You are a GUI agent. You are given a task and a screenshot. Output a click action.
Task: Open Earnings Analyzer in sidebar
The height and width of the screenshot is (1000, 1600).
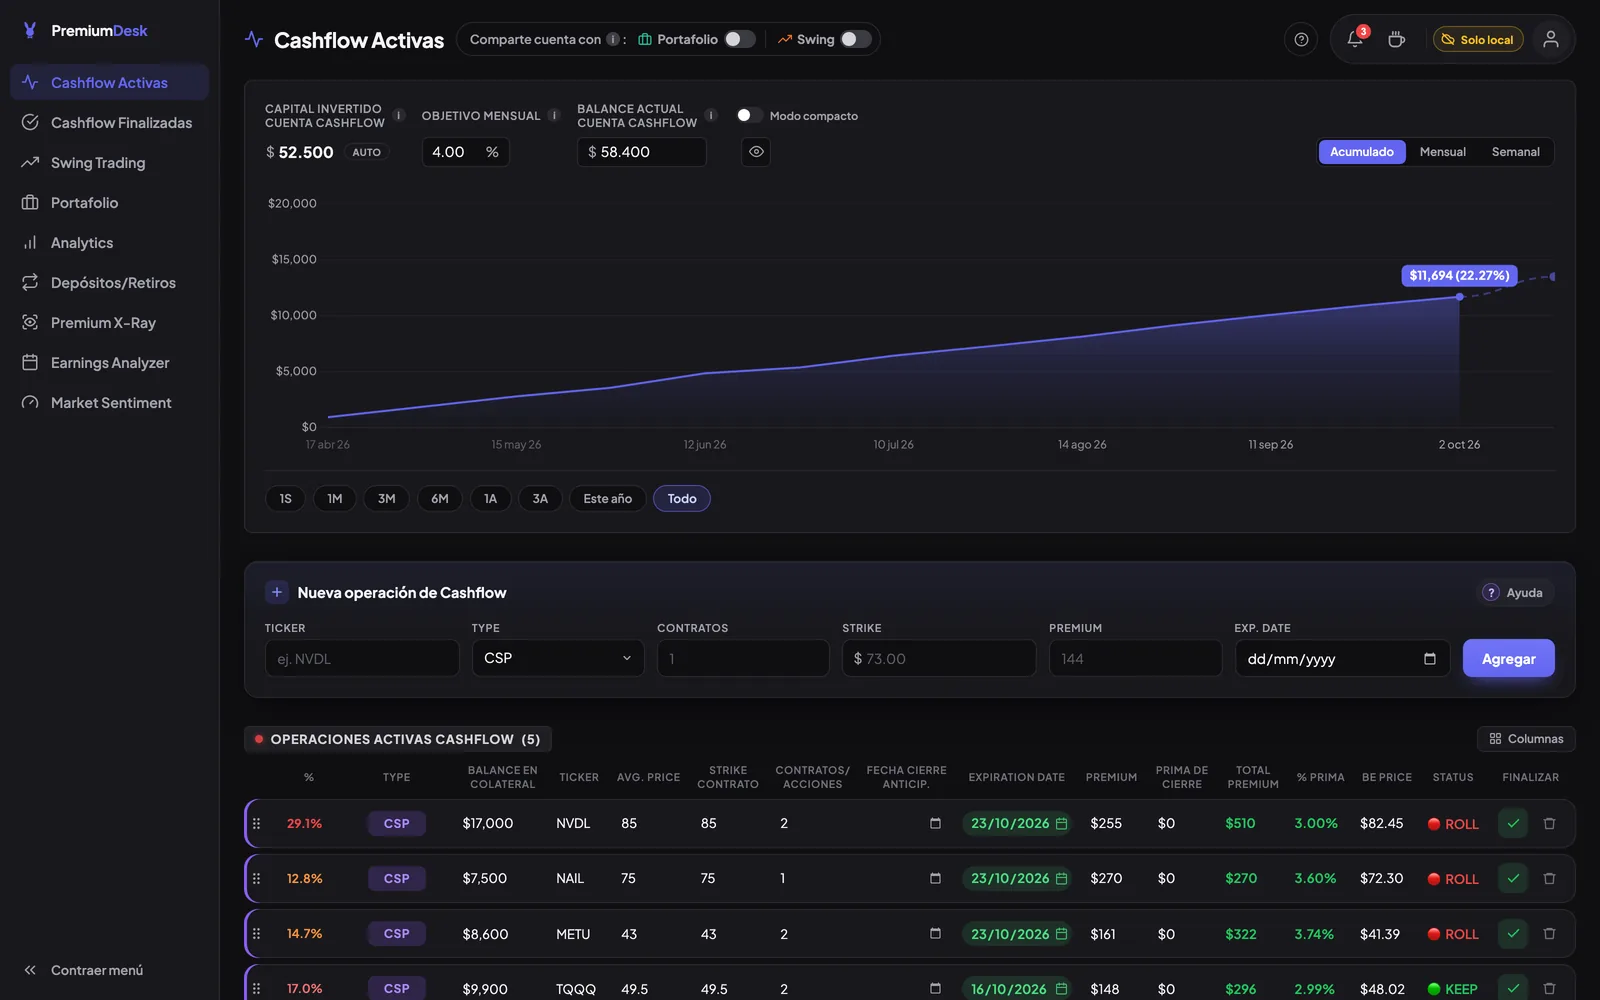(109, 362)
